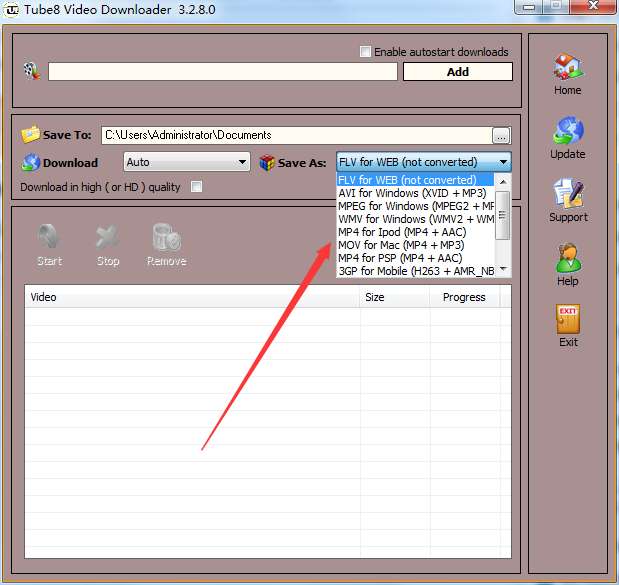This screenshot has height=585, width=619.
Task: Open the Auto download quality dropdown
Action: (x=187, y=162)
